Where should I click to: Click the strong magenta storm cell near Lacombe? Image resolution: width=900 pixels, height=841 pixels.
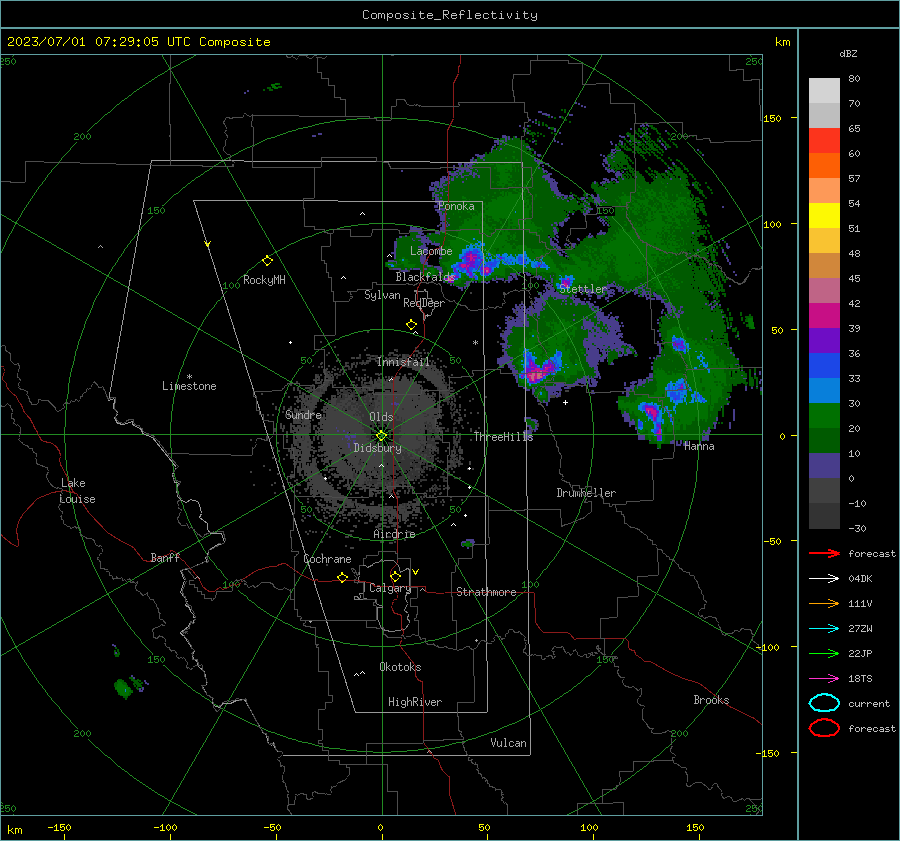tap(471, 261)
